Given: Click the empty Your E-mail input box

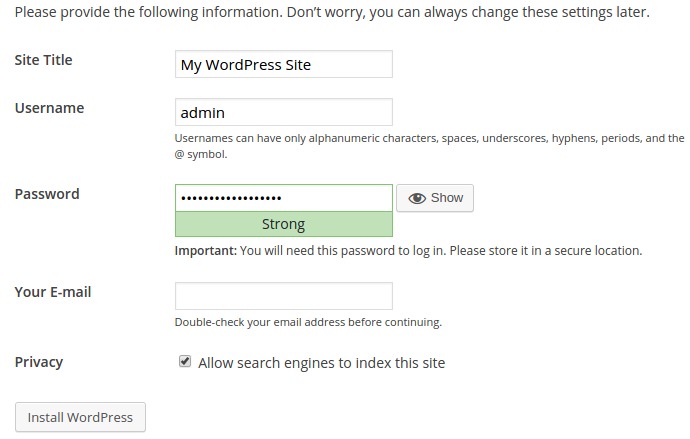Looking at the screenshot, I should click(x=284, y=296).
